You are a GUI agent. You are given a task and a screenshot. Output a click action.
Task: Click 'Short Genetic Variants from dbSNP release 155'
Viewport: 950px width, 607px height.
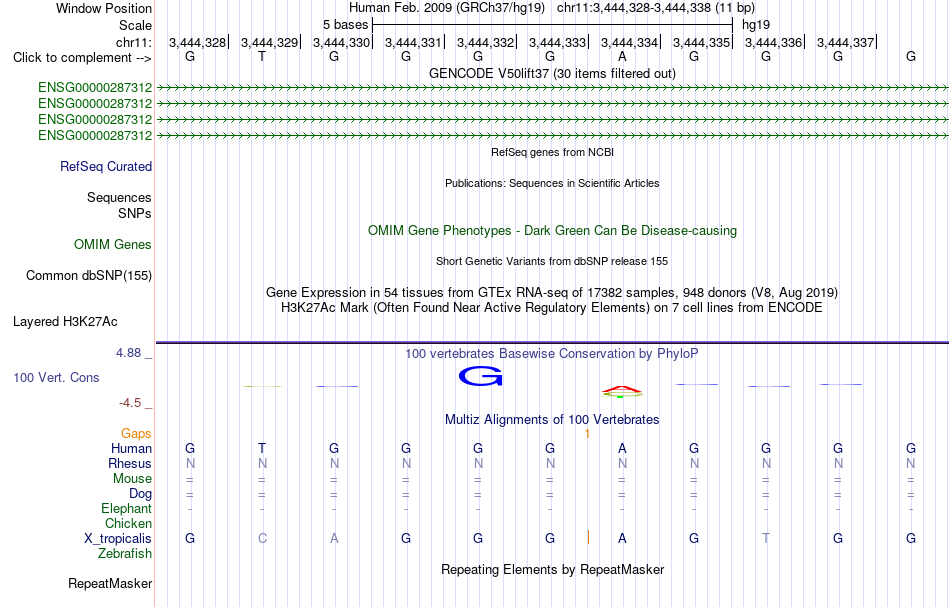tap(552, 261)
